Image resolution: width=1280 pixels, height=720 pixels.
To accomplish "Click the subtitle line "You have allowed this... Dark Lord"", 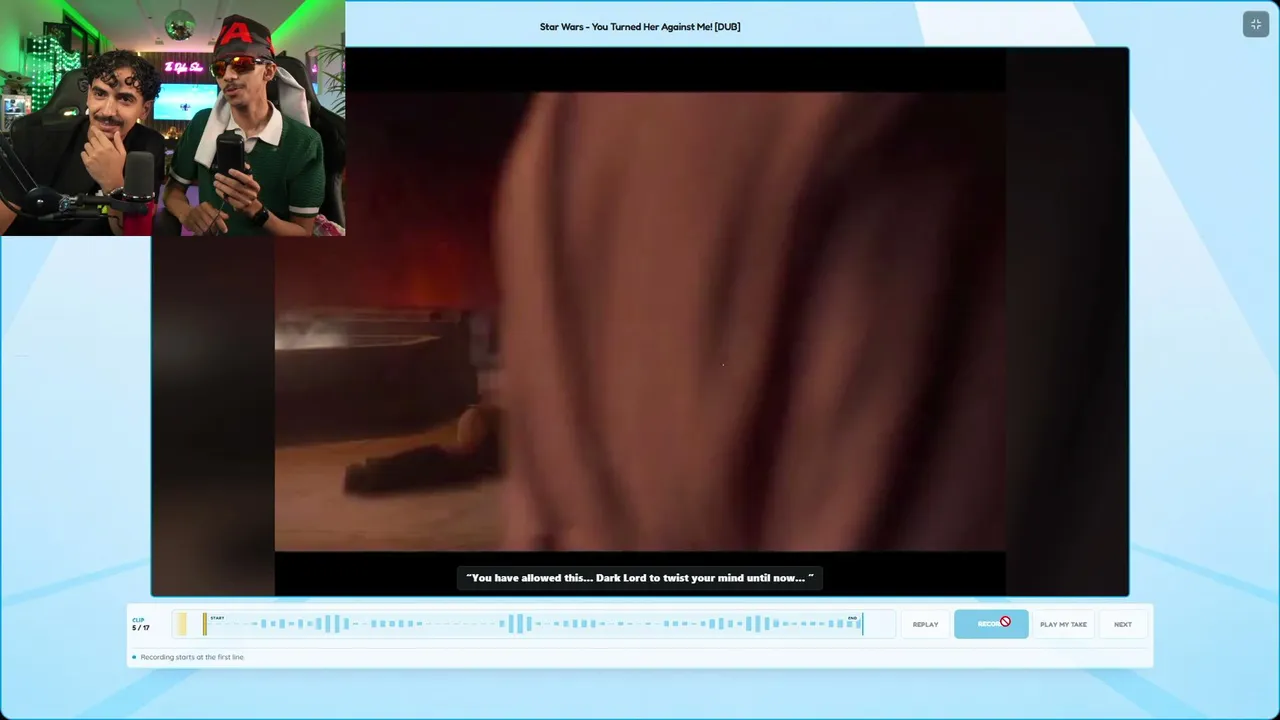I will pyautogui.click(x=640, y=578).
